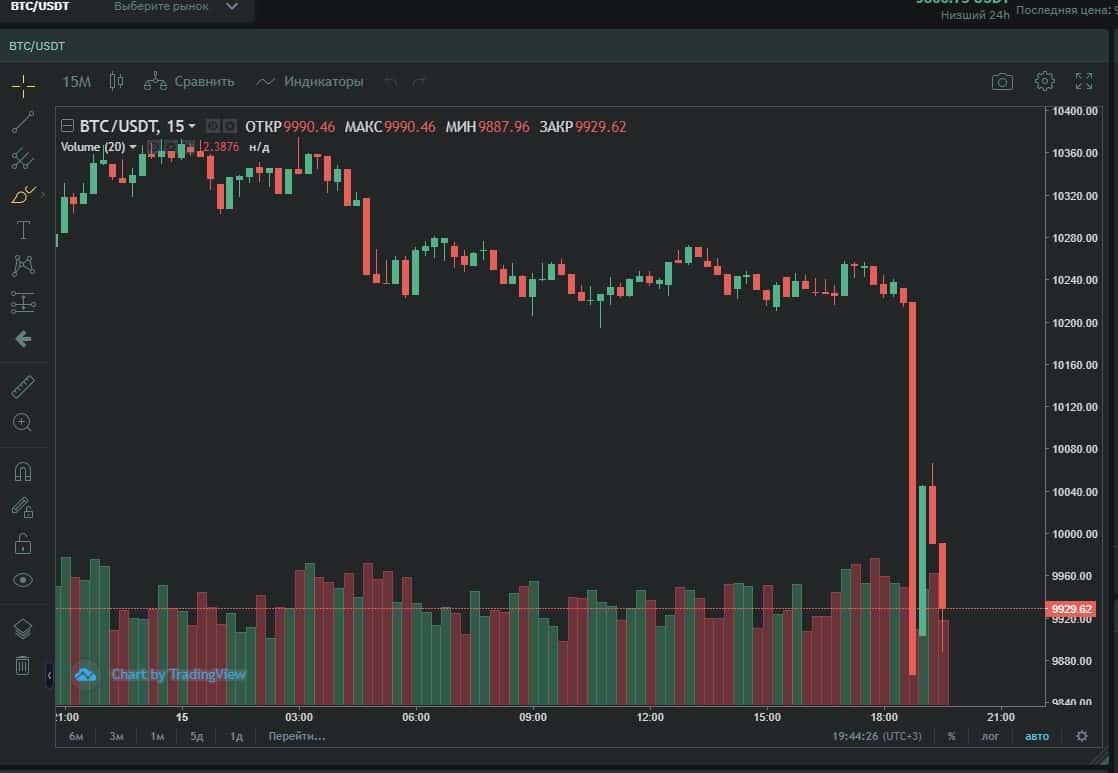
Task: Click the Chart by TradingView link
Action: tap(178, 674)
